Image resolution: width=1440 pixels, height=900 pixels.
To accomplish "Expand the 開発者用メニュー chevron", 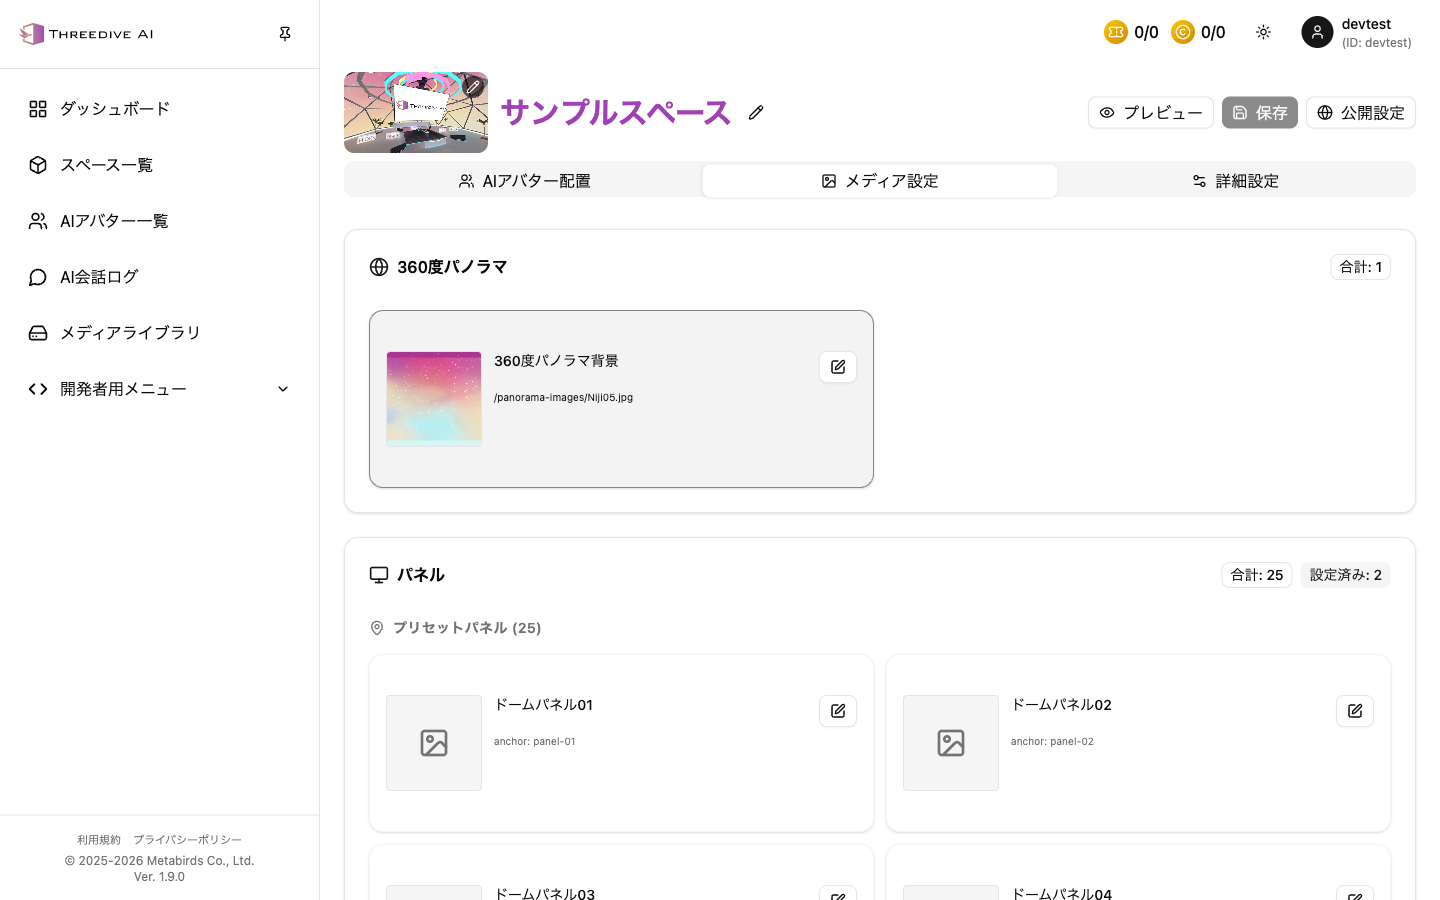I will (x=283, y=389).
